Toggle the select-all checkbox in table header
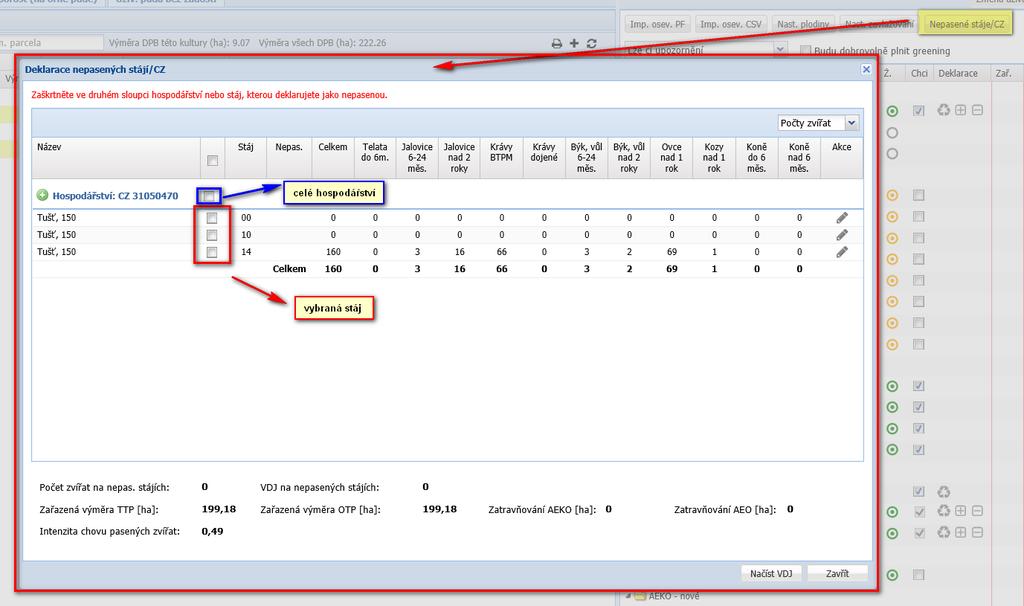 tap(212, 160)
